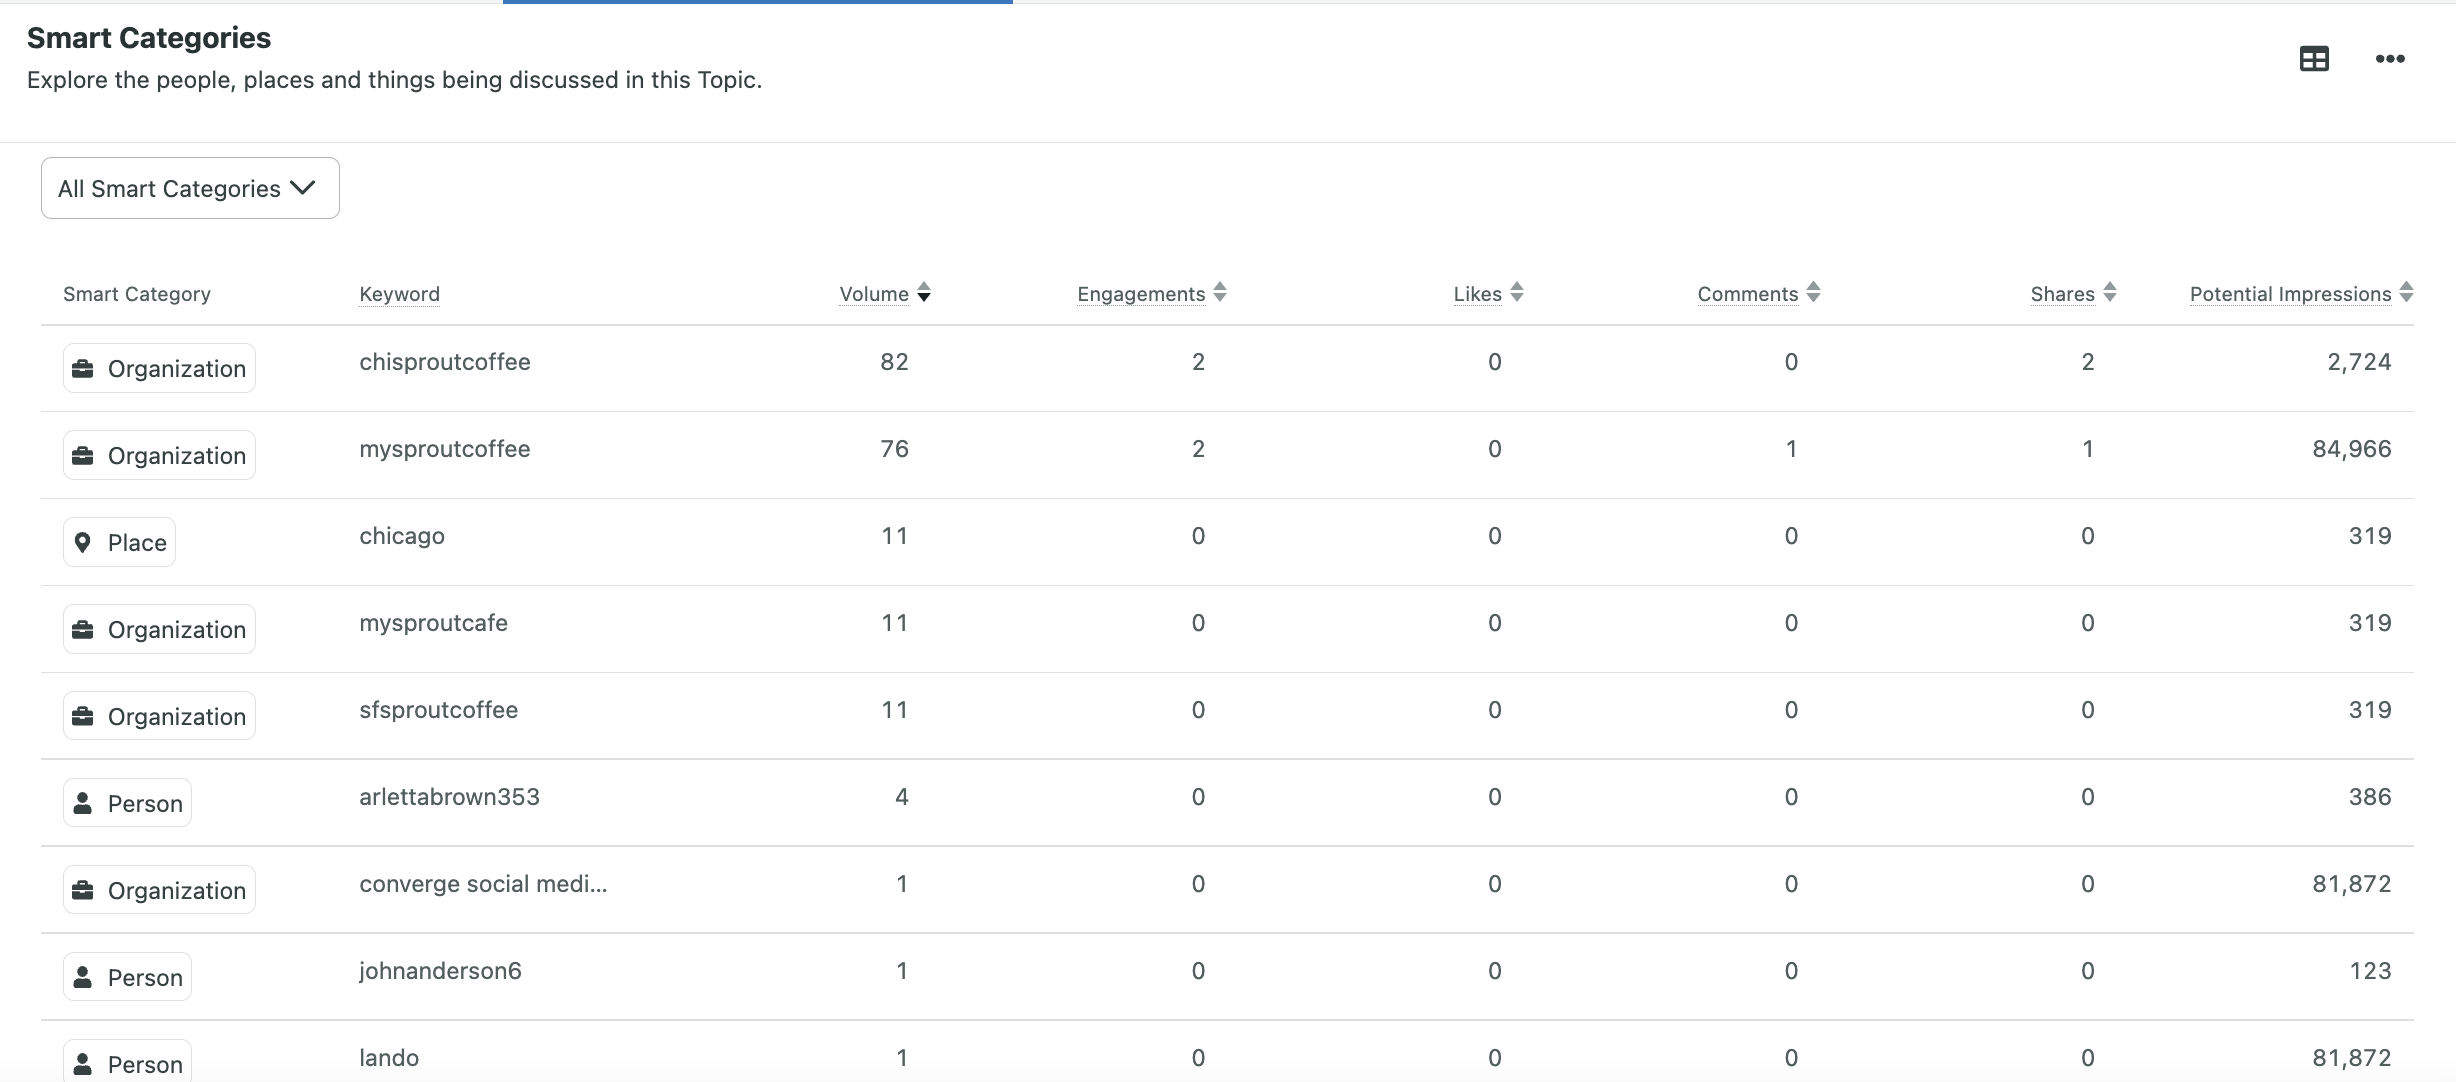Click keyword sfsproutcoffee
The image size is (2456, 1082).
(x=438, y=710)
